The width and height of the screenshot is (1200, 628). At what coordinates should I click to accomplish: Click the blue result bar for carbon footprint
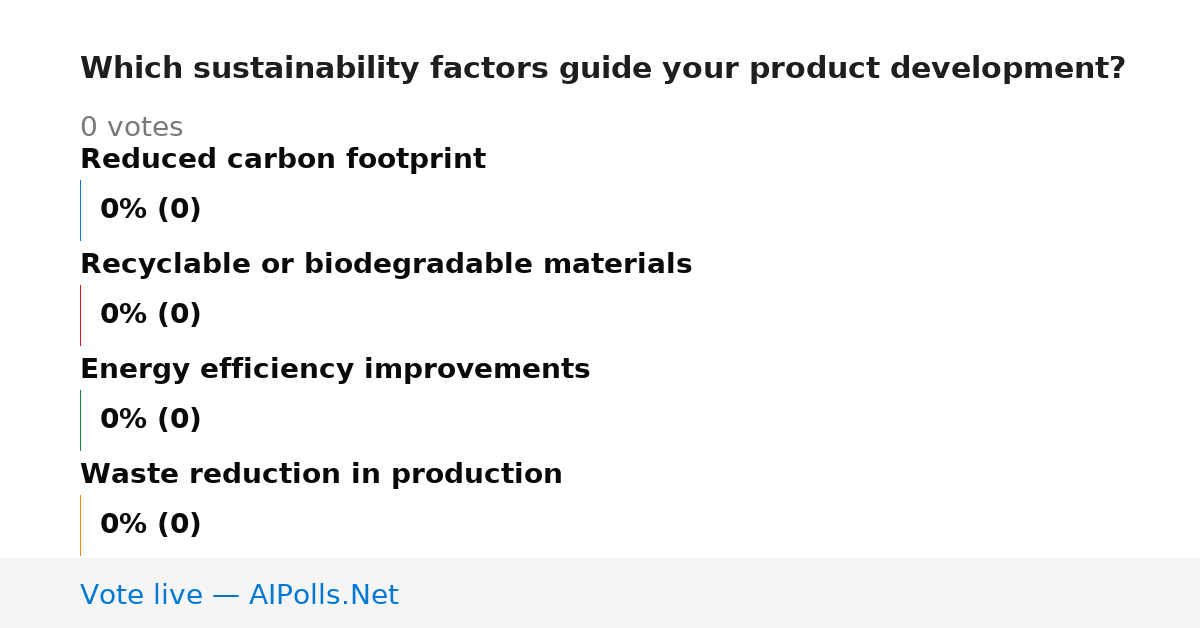[x=80, y=210]
